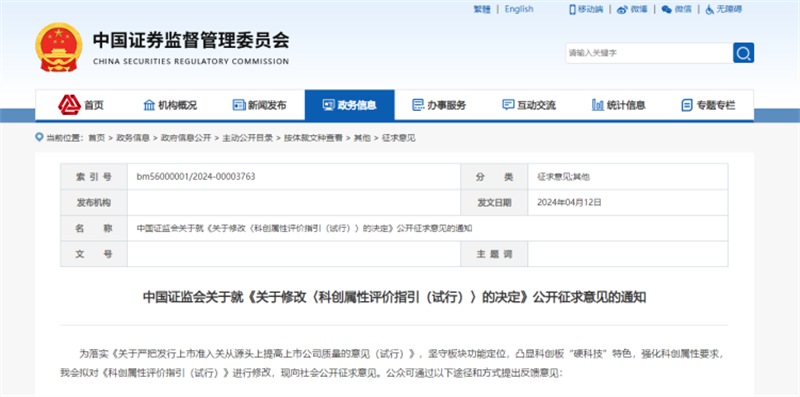Click the 索引号 label cell
The width and height of the screenshot is (800, 397).
[x=94, y=177]
